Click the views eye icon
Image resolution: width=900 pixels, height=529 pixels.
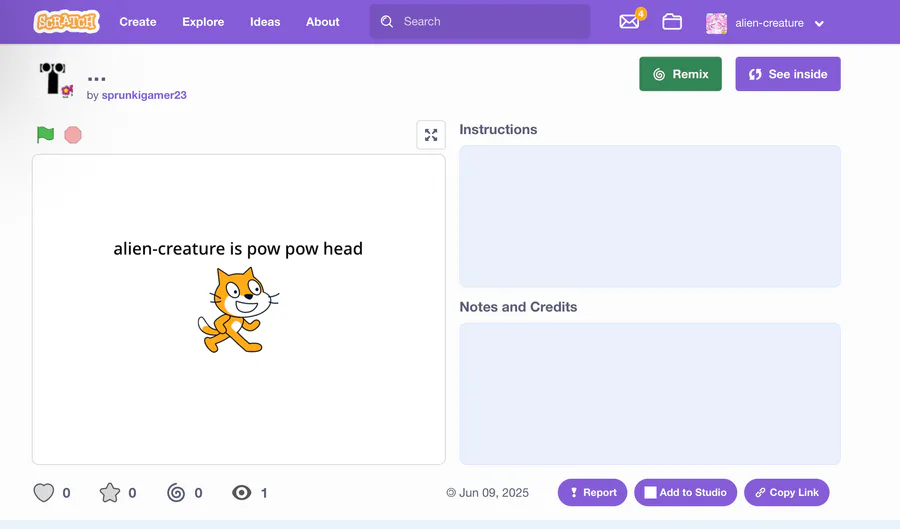tap(242, 493)
